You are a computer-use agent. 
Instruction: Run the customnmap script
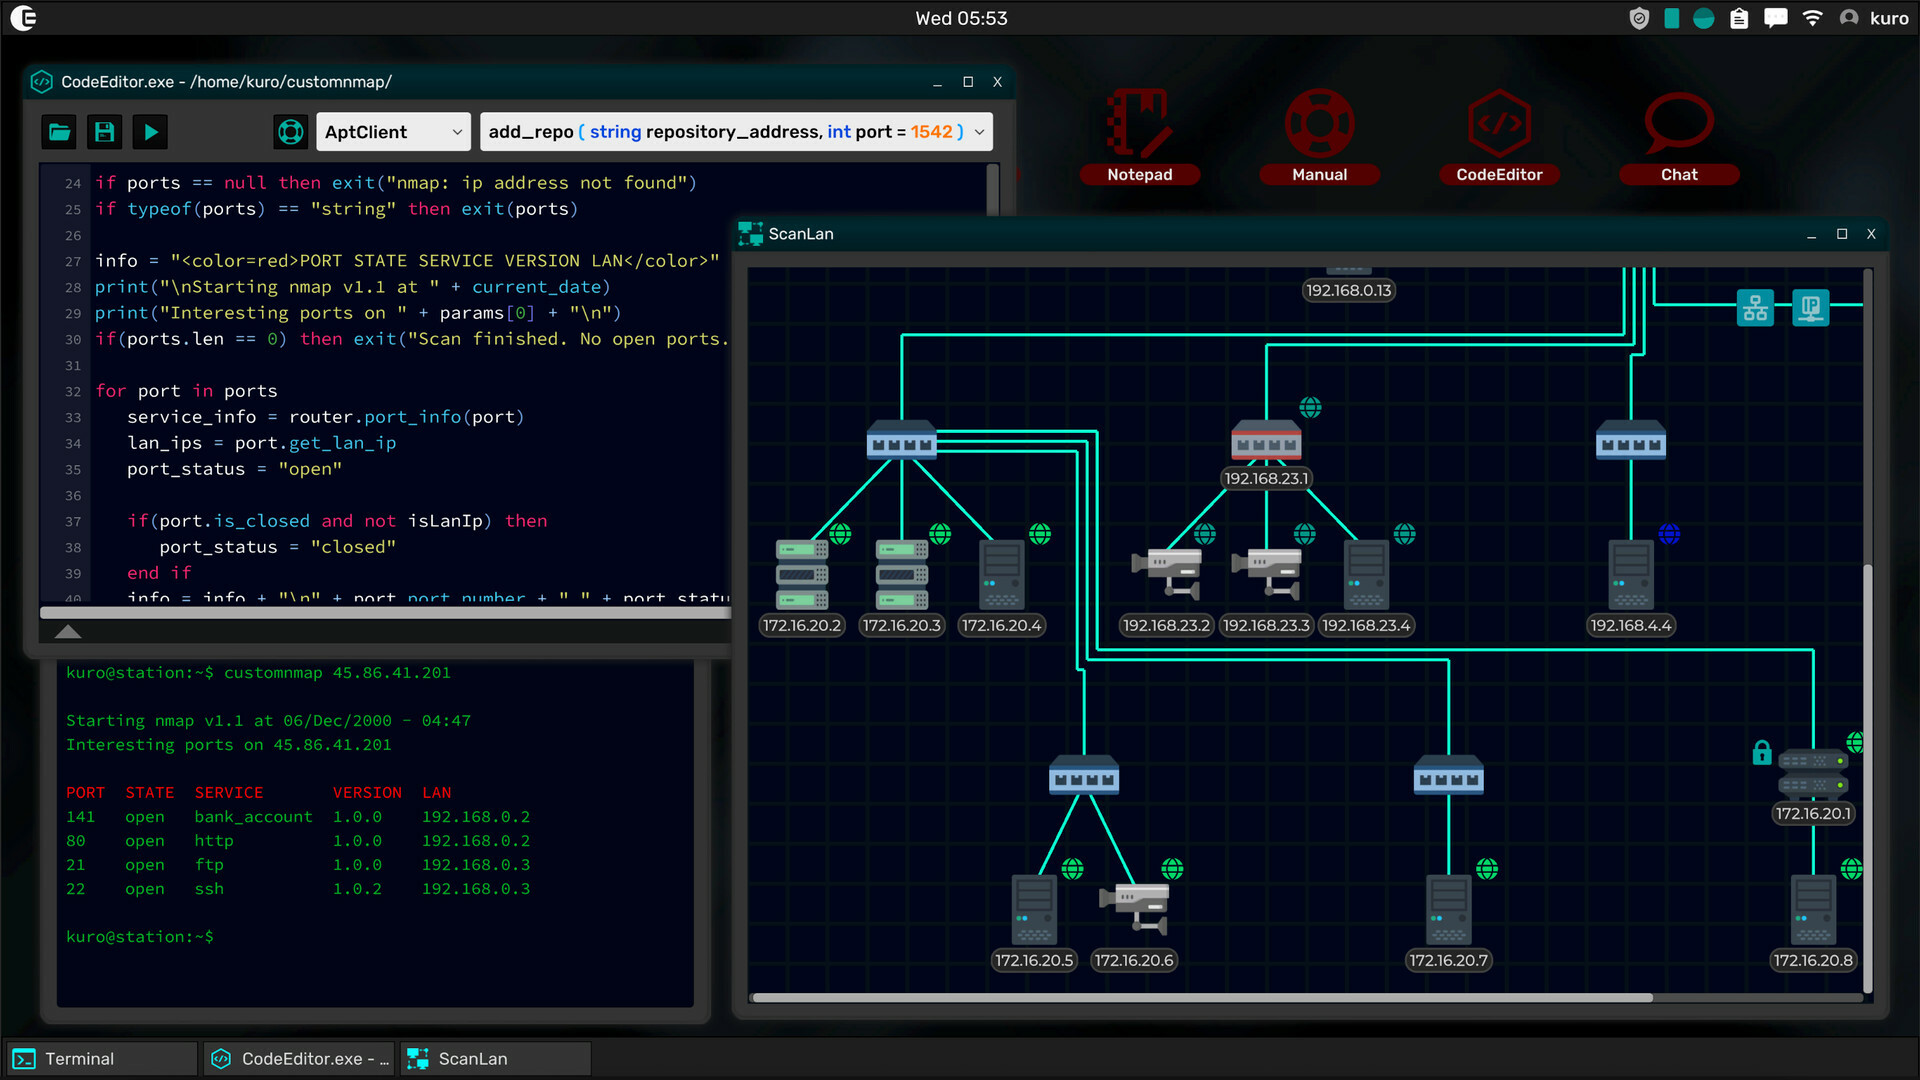point(150,131)
